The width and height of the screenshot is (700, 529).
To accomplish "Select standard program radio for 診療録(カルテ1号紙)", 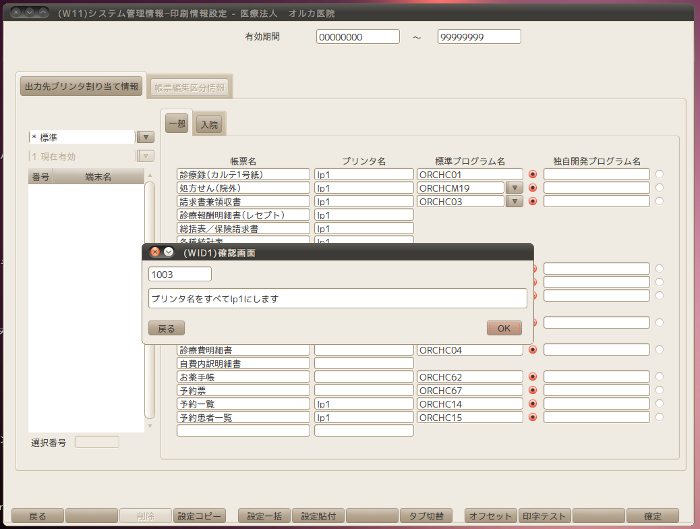I will pyautogui.click(x=533, y=174).
